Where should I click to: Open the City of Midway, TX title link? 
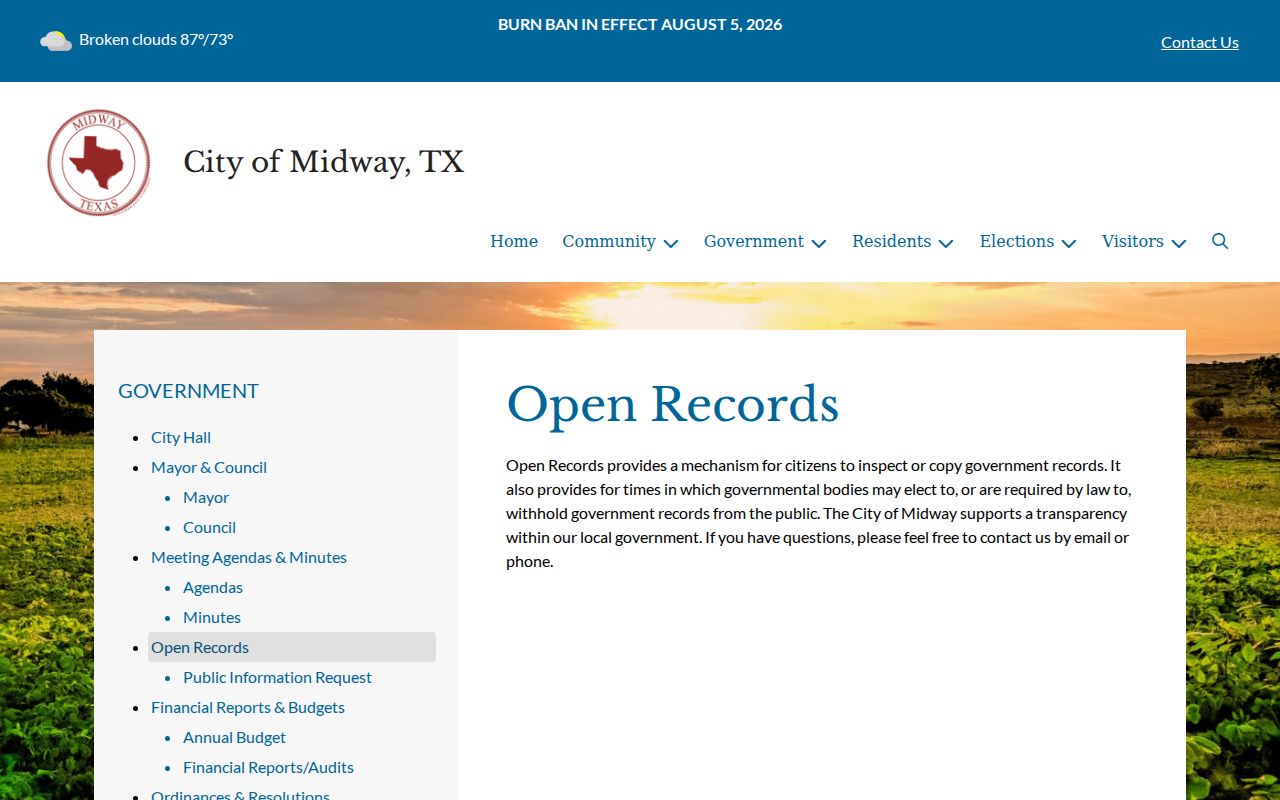point(324,162)
